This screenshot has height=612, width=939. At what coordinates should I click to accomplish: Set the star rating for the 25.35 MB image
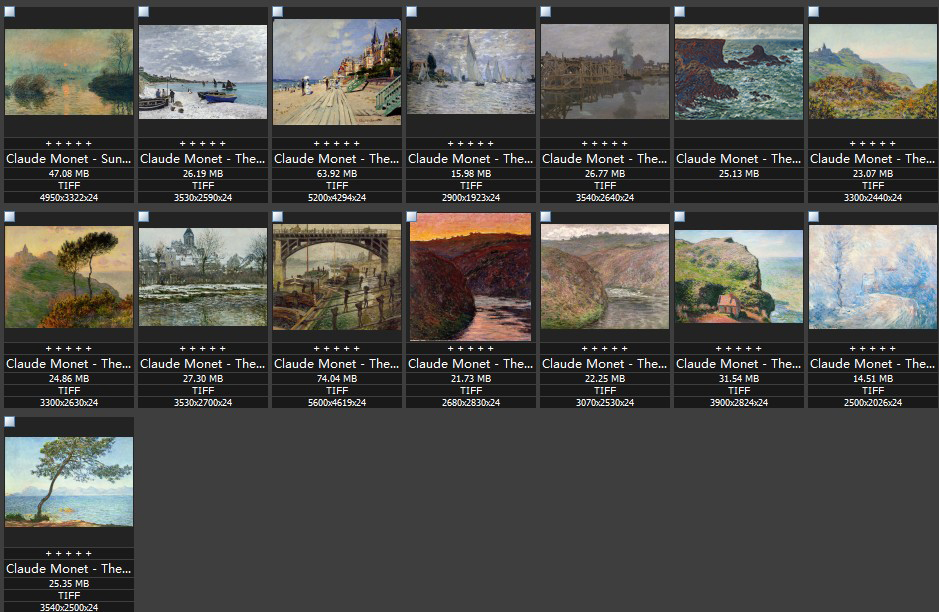click(x=69, y=554)
